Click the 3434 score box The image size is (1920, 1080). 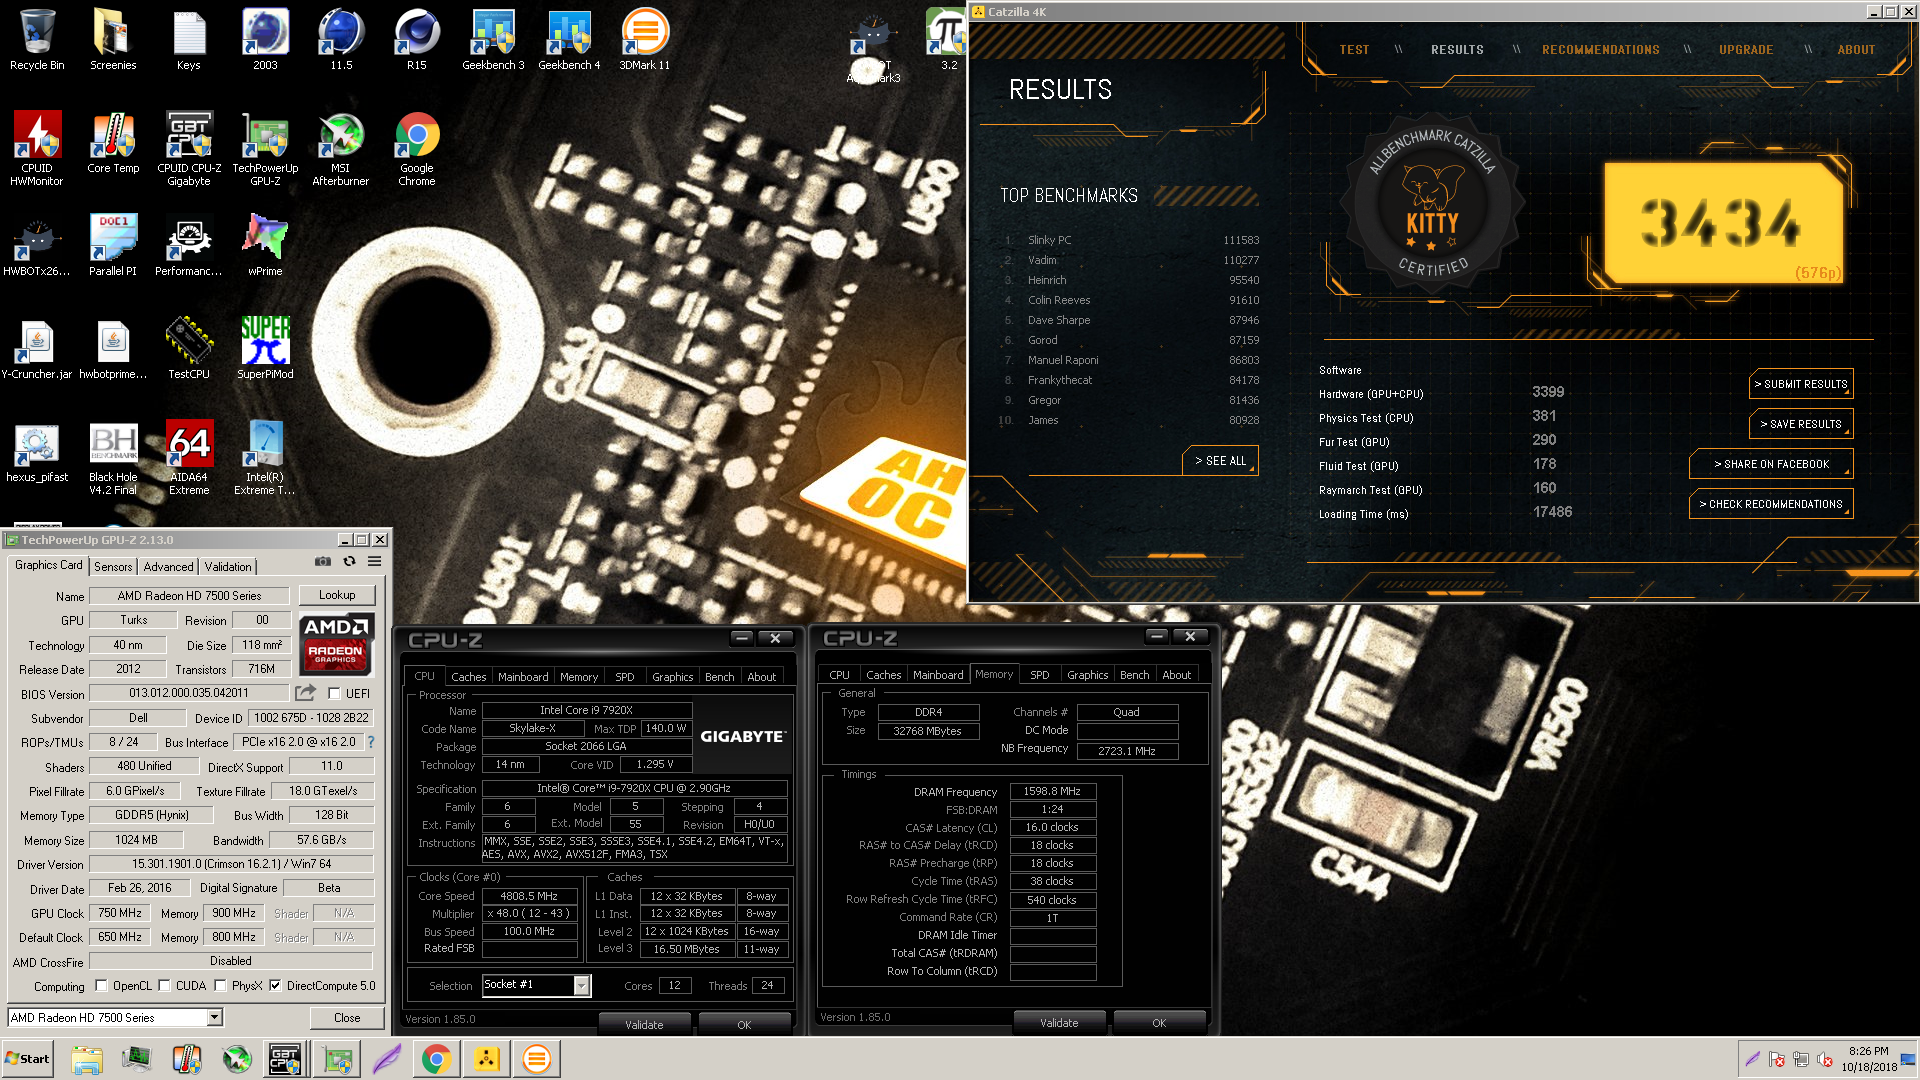pyautogui.click(x=1723, y=224)
